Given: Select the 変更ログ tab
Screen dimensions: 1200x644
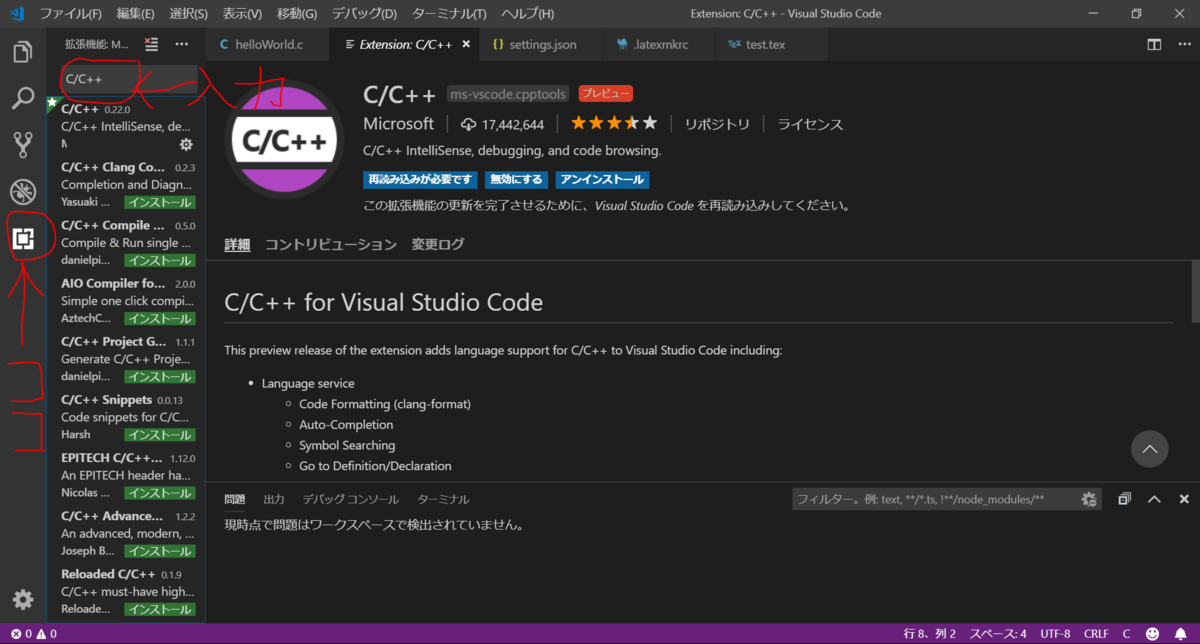Looking at the screenshot, I should pos(438,244).
